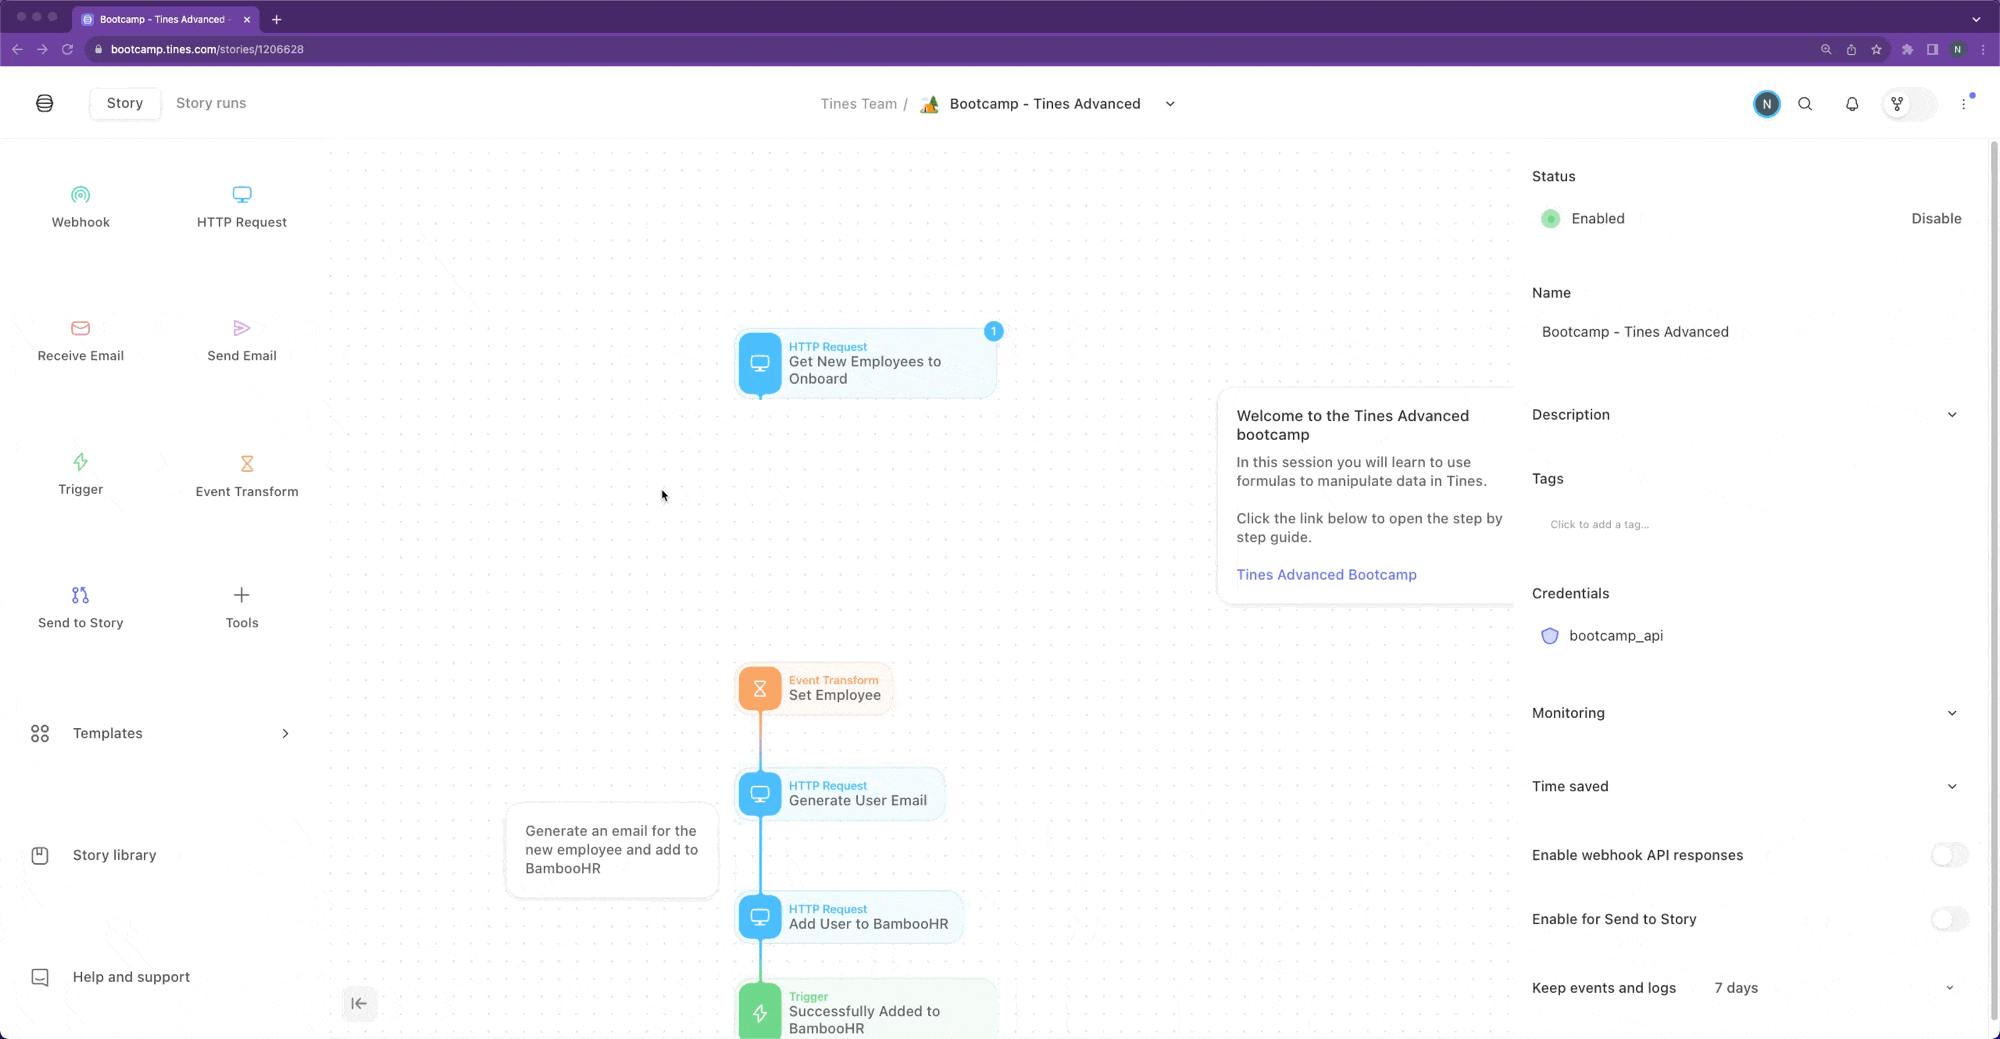The height and width of the screenshot is (1039, 2000).
Task: Toggle the change control switch in header
Action: (1909, 104)
